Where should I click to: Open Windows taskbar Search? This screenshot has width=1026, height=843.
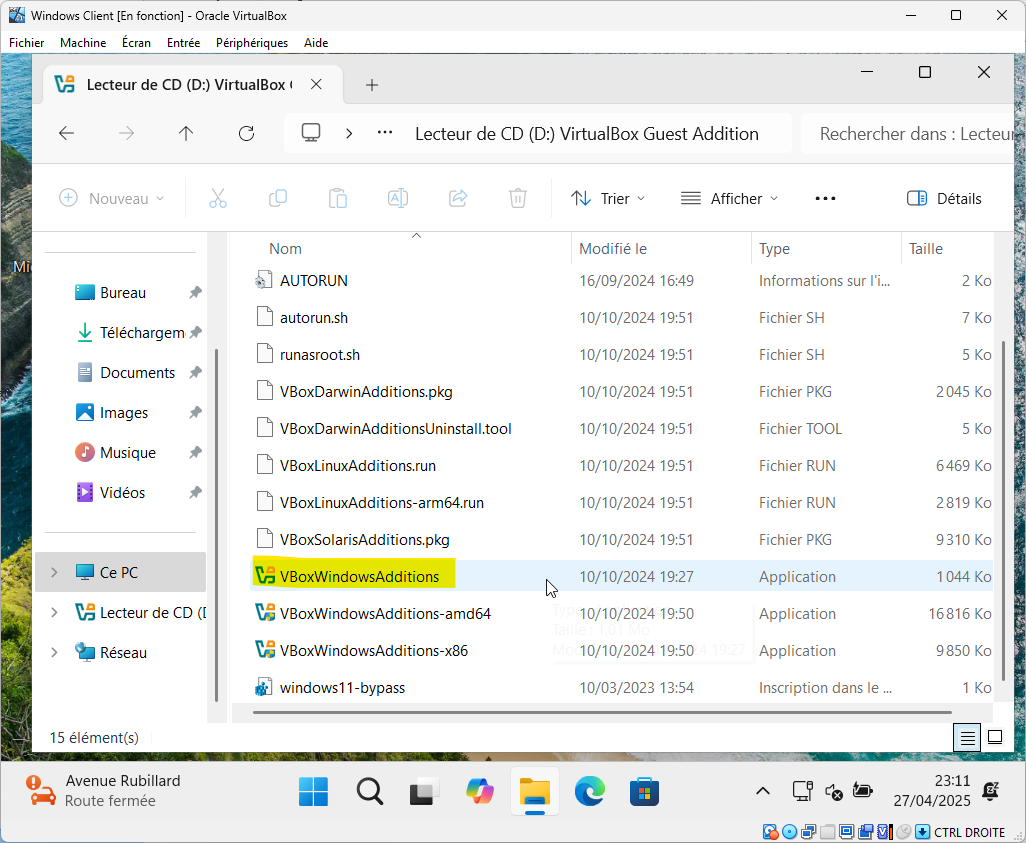coord(370,792)
